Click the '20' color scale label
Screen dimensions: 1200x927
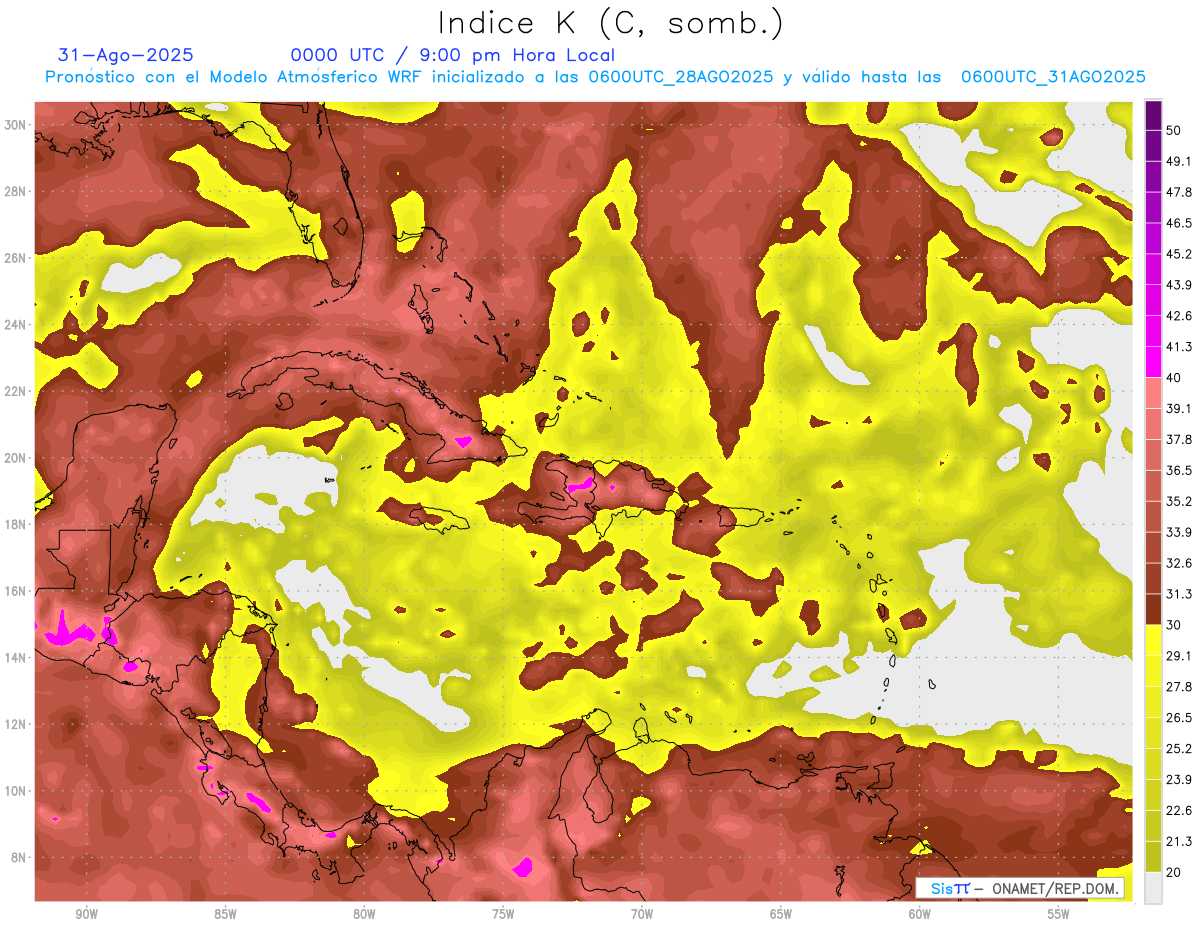[x=1174, y=873]
